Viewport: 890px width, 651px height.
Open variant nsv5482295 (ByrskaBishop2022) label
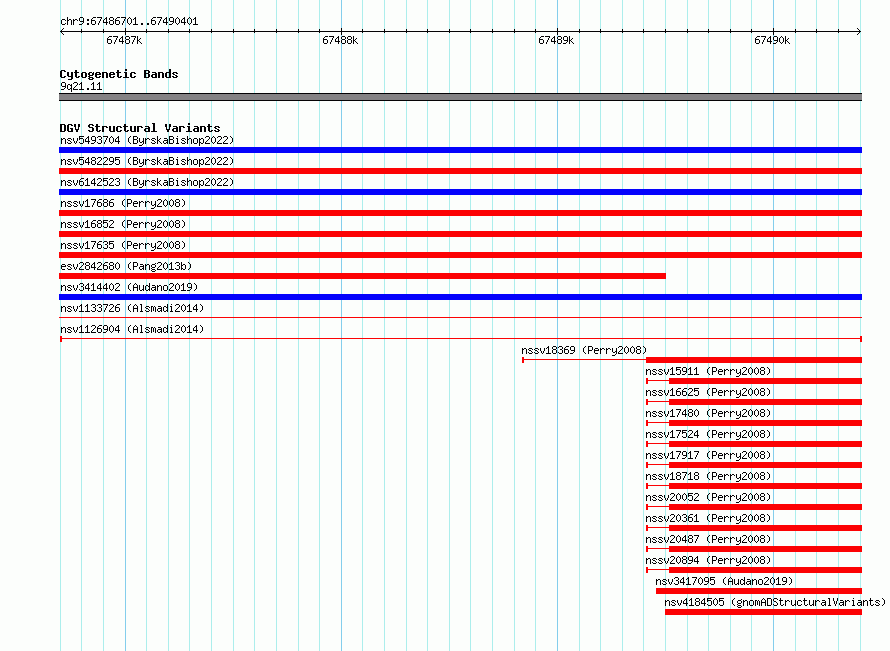click(x=147, y=161)
